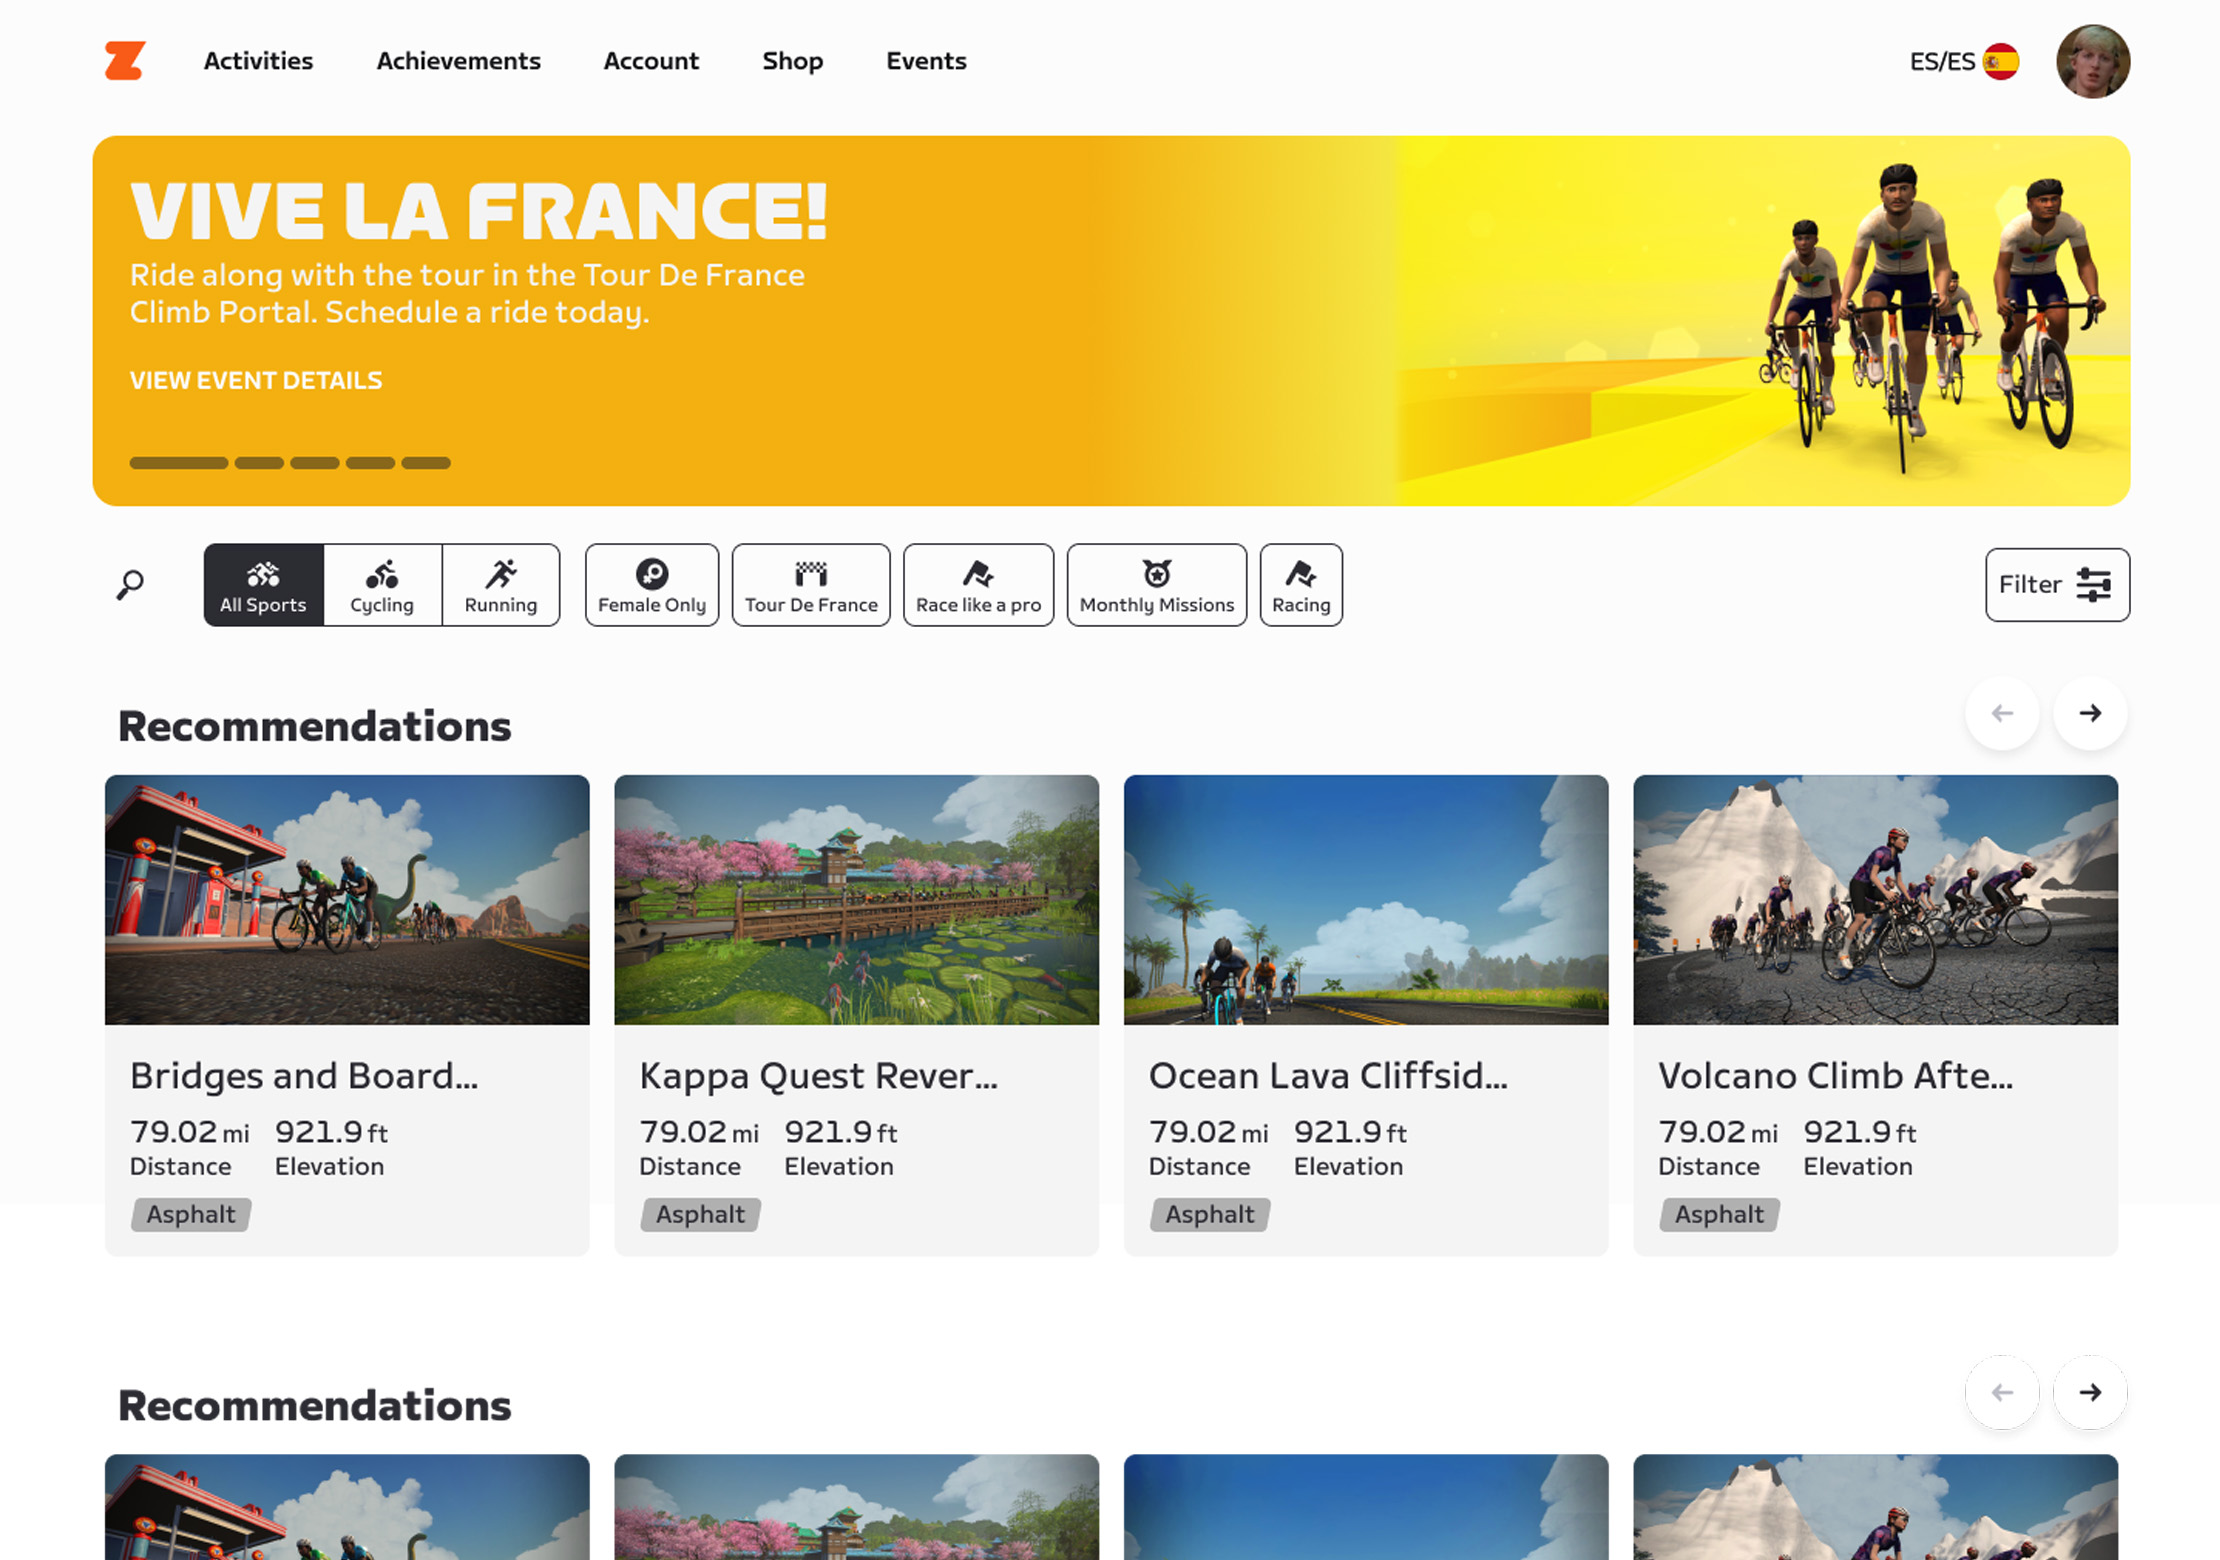Image resolution: width=2220 pixels, height=1560 pixels.
Task: Open the Kappa Quest route thumbnail
Action: (x=856, y=899)
